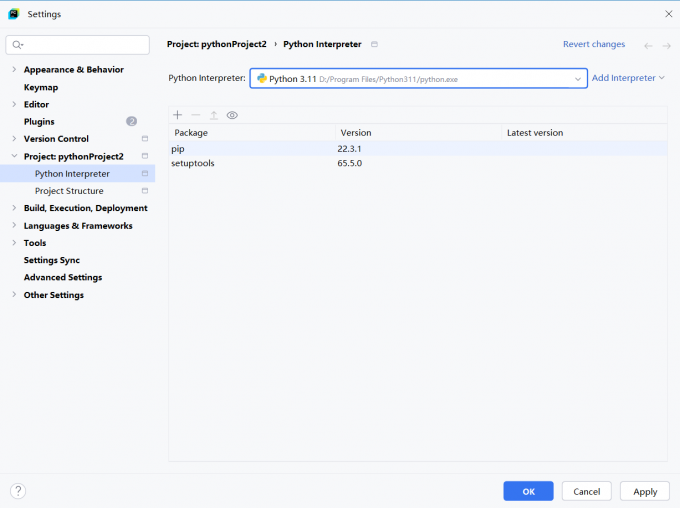Click the OK button
680x508 pixels.
(x=528, y=491)
